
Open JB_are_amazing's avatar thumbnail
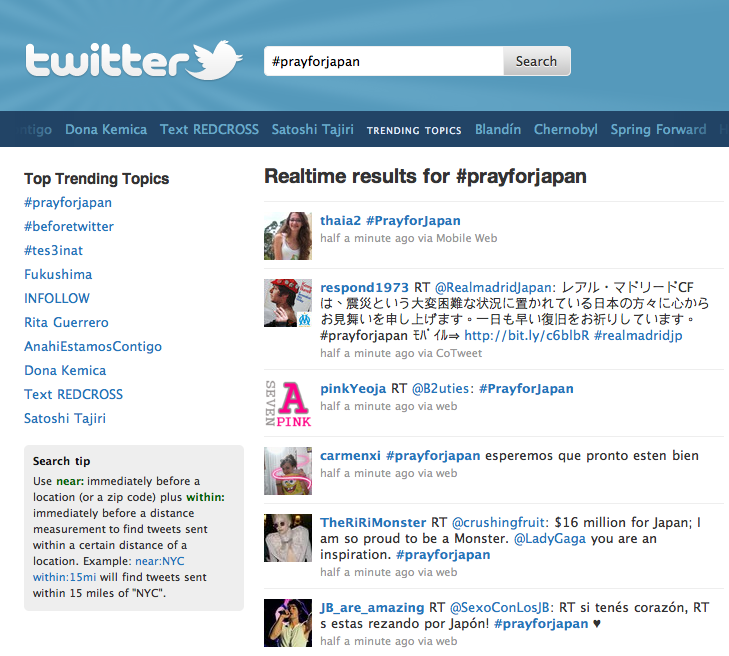coord(288,623)
